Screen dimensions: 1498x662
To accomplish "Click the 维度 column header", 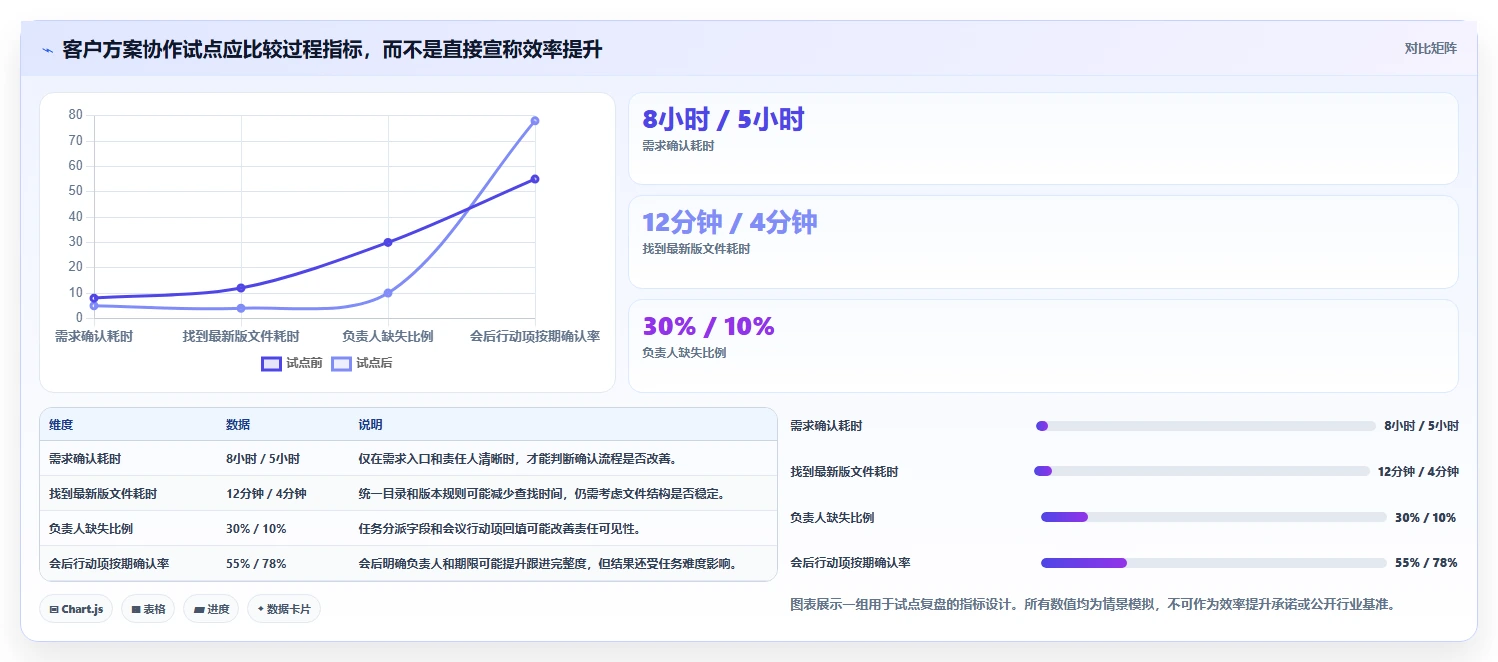I will coord(61,425).
